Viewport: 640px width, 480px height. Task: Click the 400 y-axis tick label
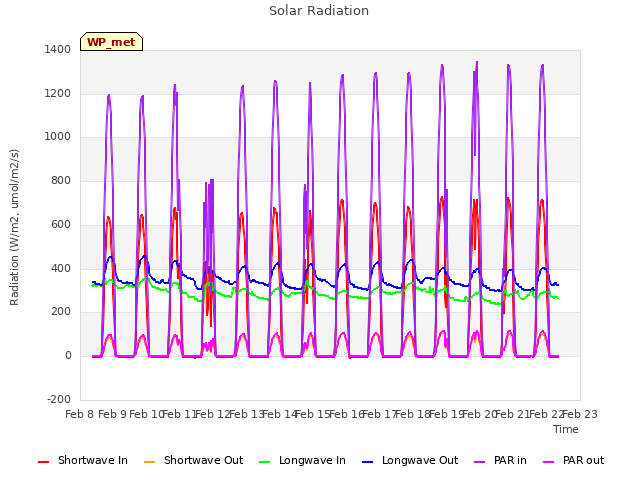[x=61, y=269]
